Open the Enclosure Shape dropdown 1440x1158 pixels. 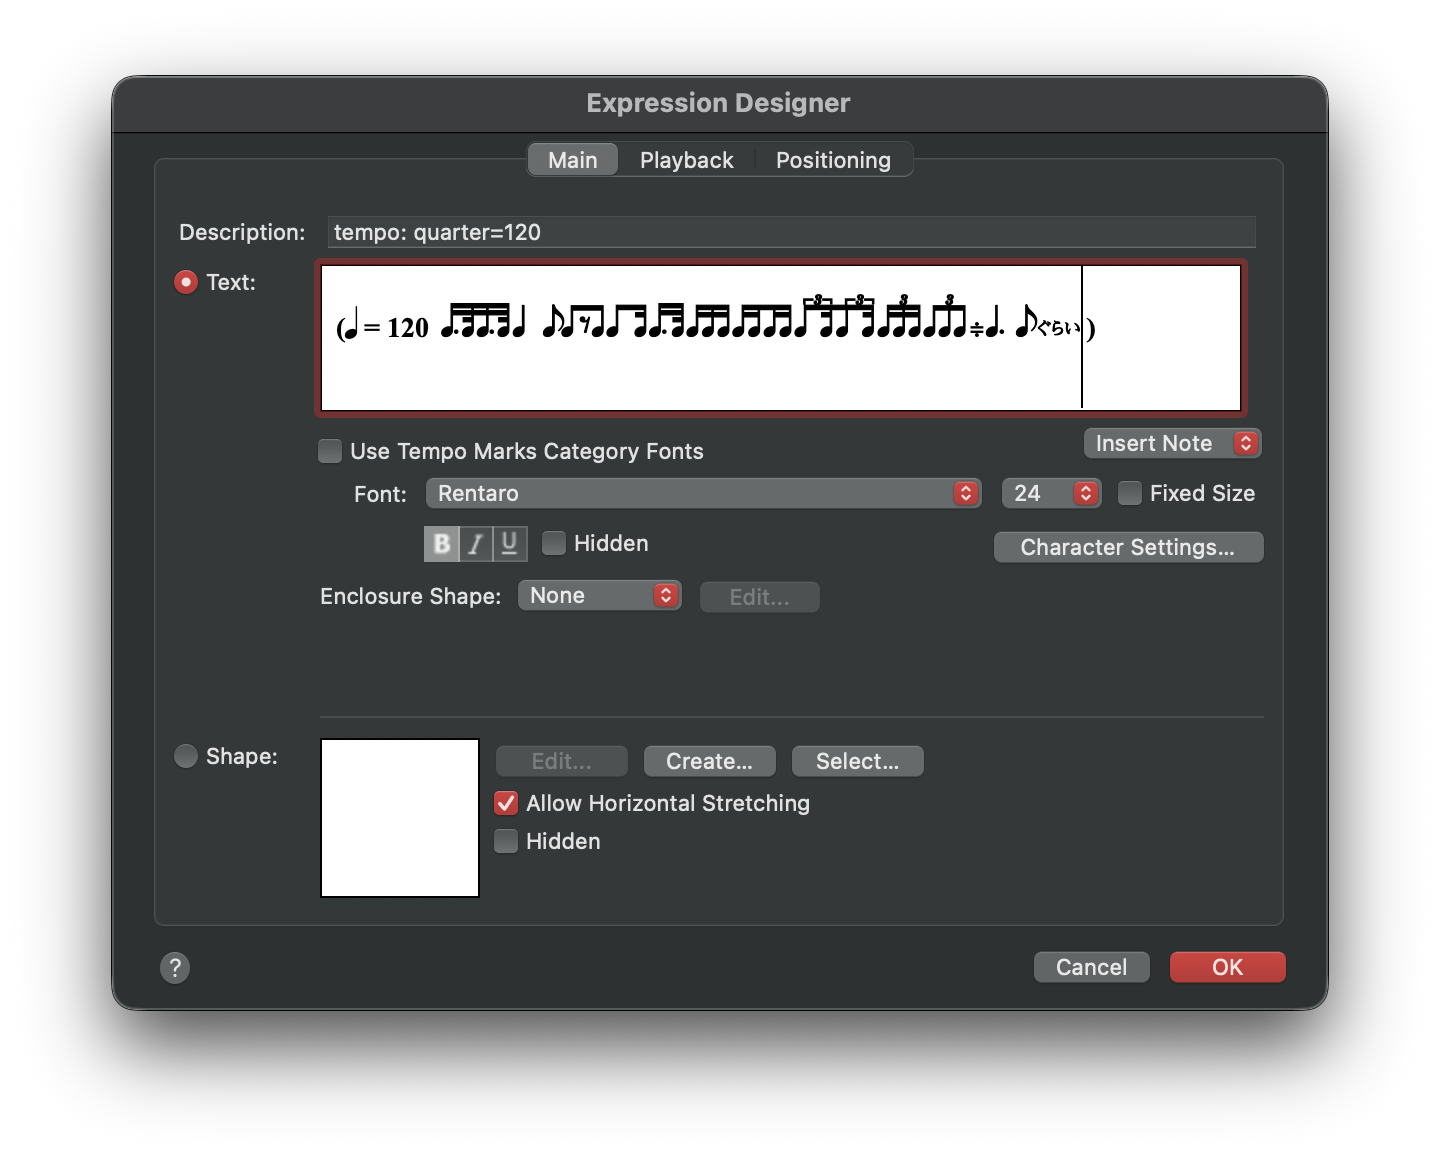599,596
